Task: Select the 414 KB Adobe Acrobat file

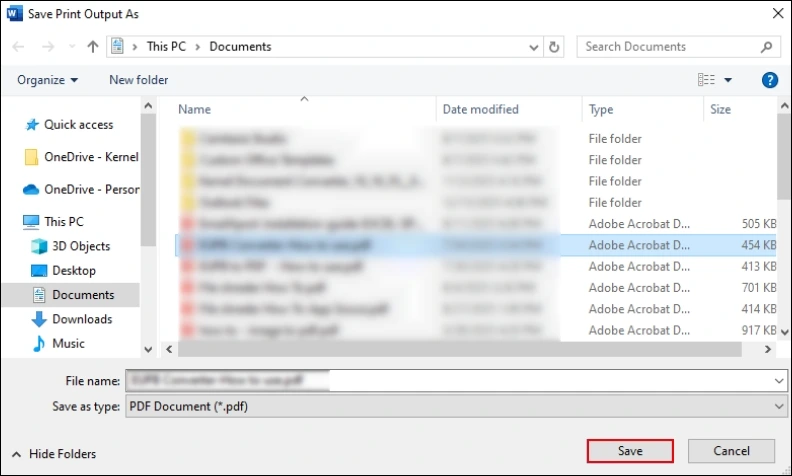Action: 475,309
